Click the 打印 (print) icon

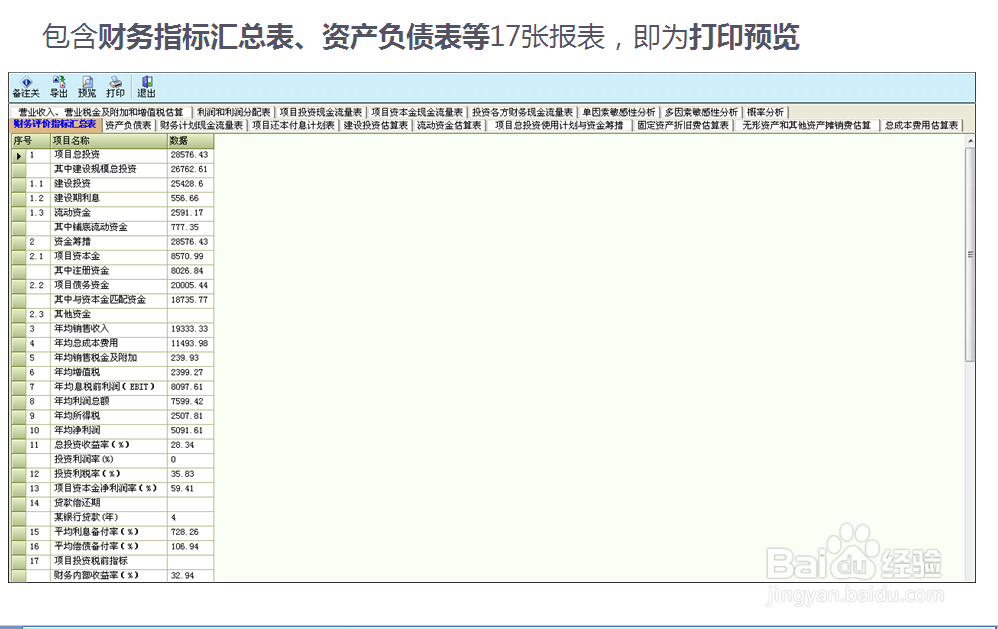117,84
